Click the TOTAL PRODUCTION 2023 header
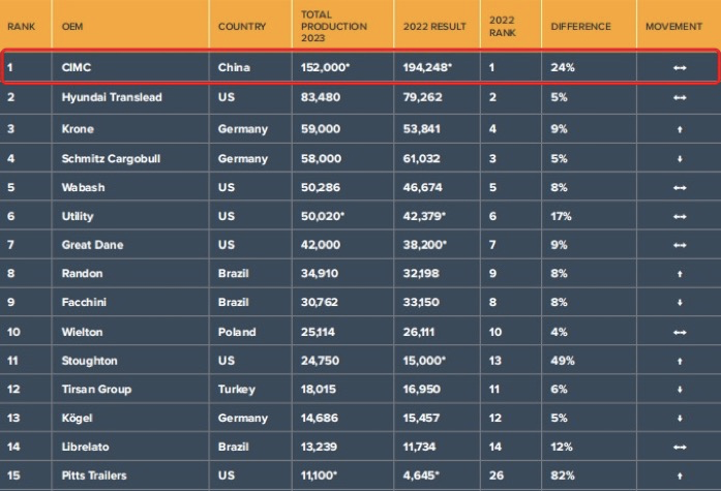This screenshot has width=721, height=491. (x=333, y=26)
